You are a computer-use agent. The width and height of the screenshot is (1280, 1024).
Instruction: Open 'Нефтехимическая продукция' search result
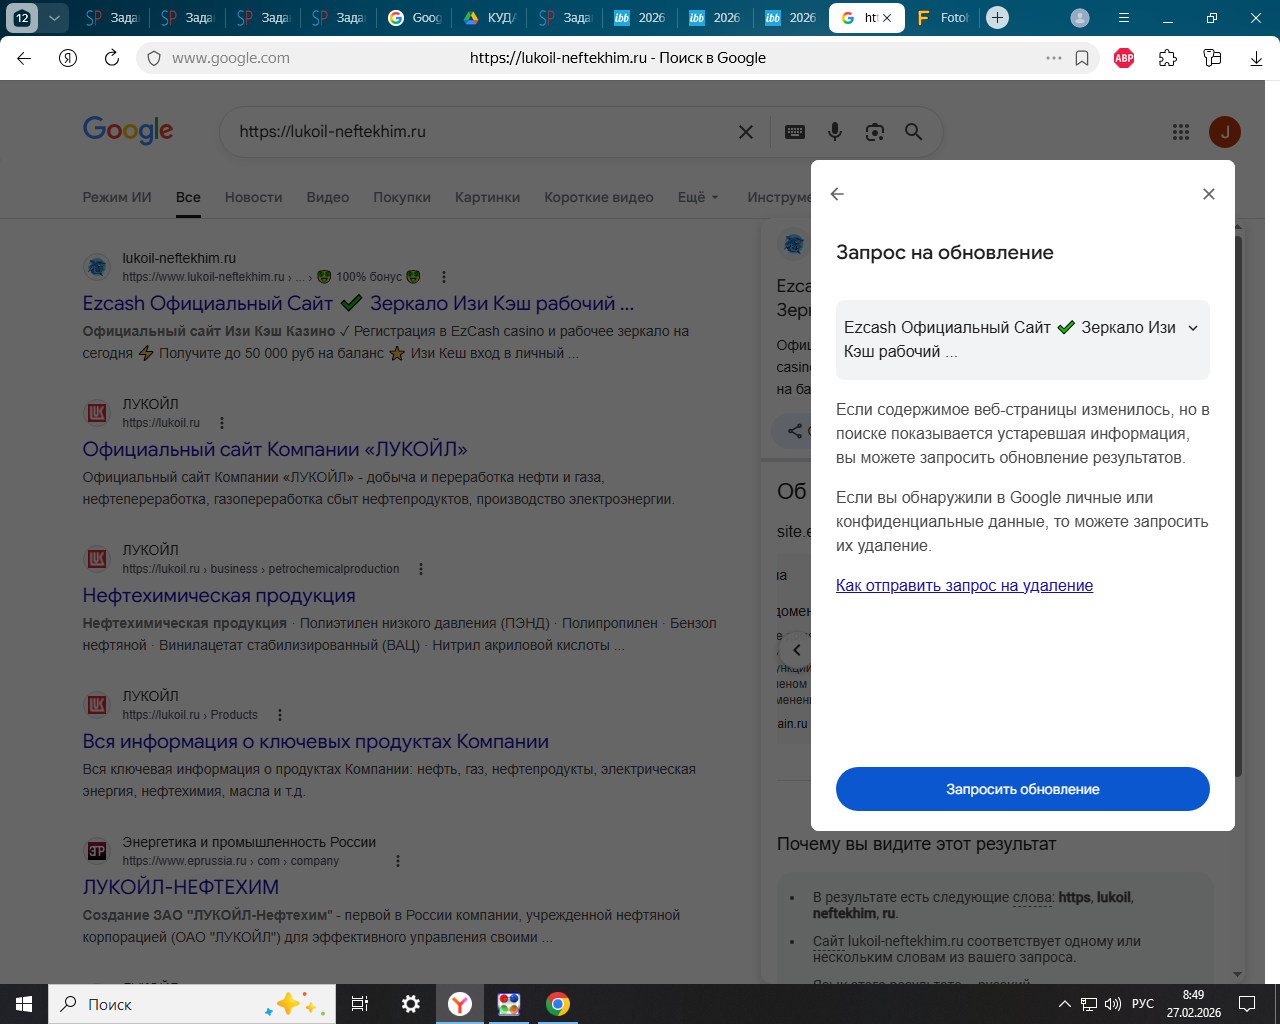pyautogui.click(x=219, y=595)
